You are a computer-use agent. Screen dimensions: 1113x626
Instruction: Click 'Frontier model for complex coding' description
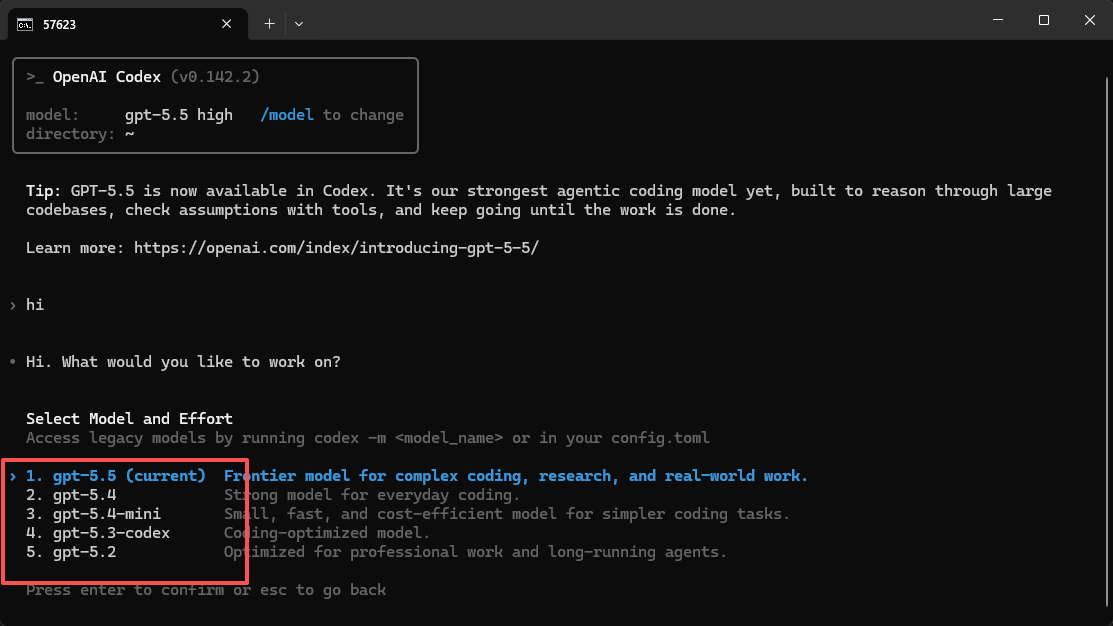click(x=516, y=476)
